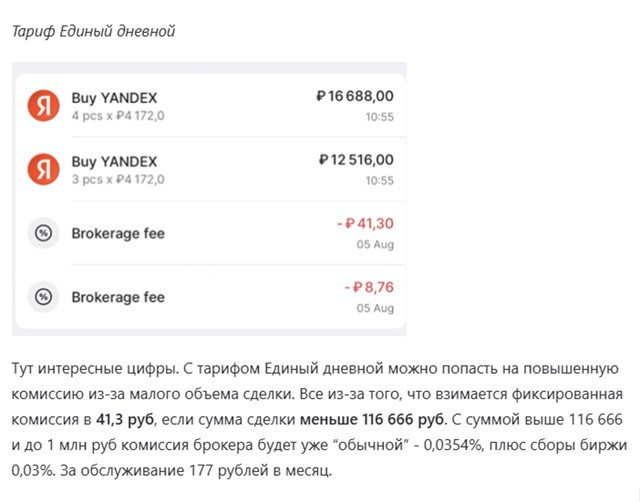Click the Yandex logo in the 3 pcs row
The image size is (640, 502).
[x=43, y=169]
